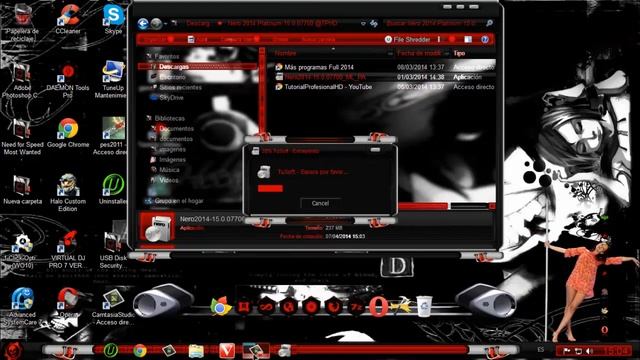Open Halo Custom Edition desktop icon
Image resolution: width=640 pixels, height=360 pixels.
coord(68,193)
